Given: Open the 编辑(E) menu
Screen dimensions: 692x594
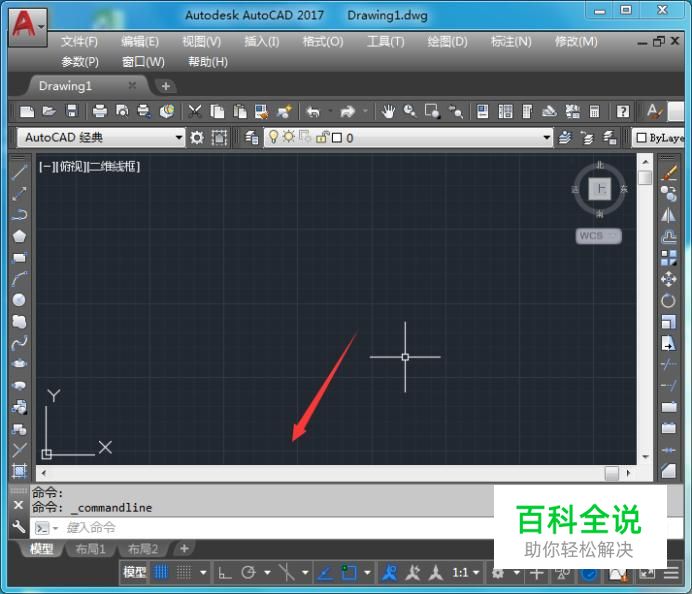Looking at the screenshot, I should click(x=140, y=41).
